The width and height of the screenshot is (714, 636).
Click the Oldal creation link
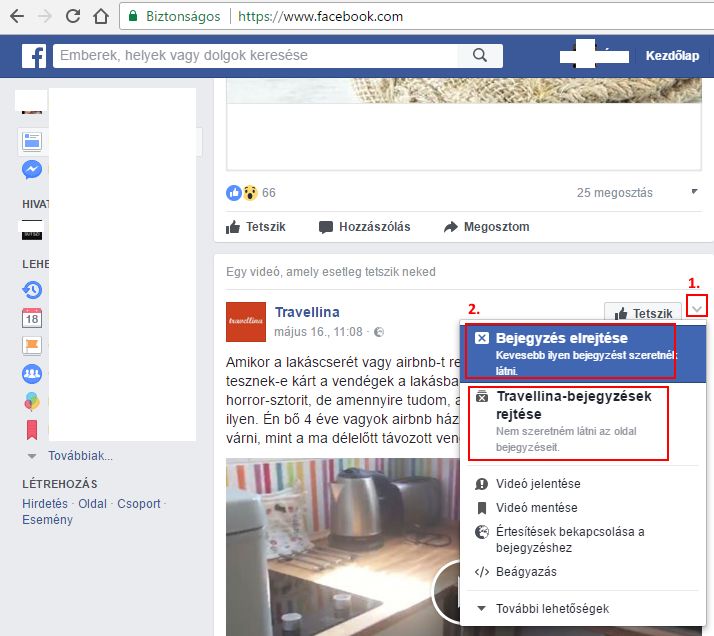[x=92, y=504]
